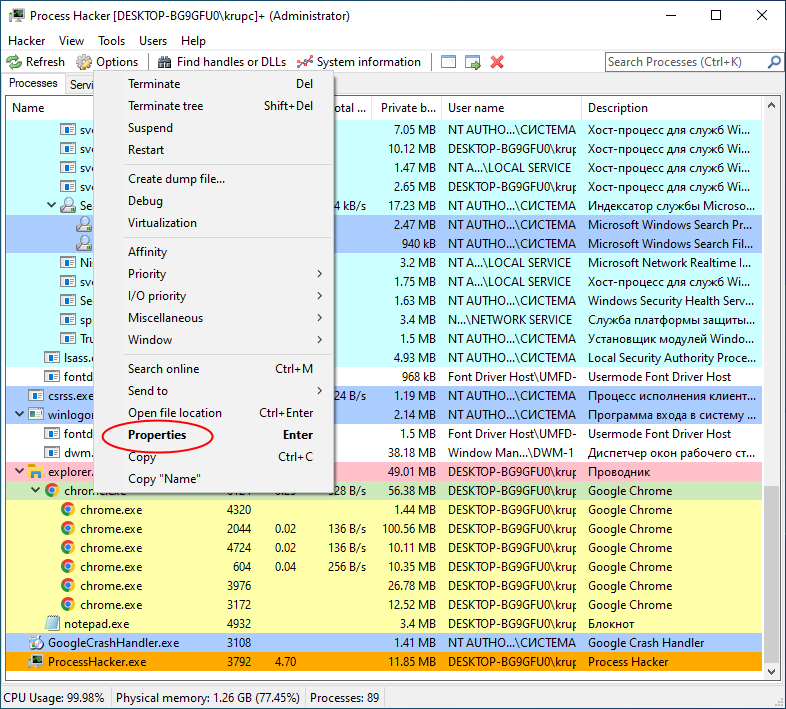Click Chrome icon of PID 2044
786x709 pixels.
click(68, 528)
